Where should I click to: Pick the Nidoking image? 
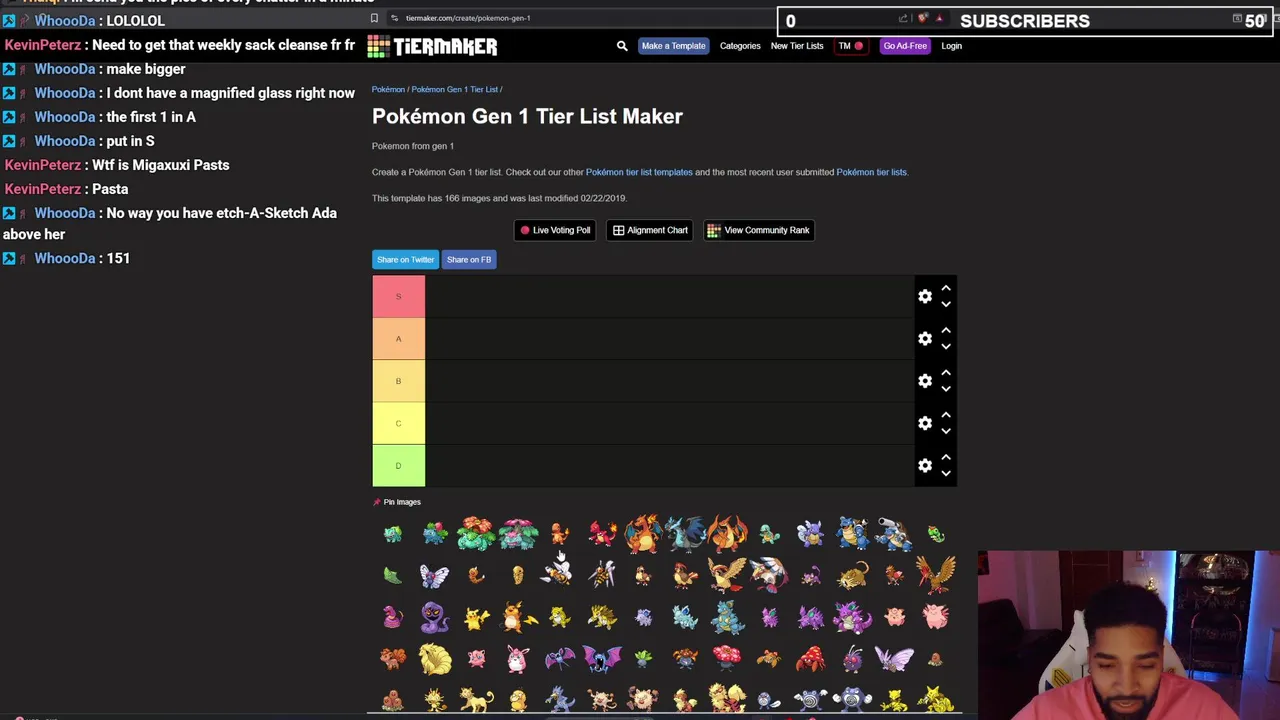tap(852, 617)
